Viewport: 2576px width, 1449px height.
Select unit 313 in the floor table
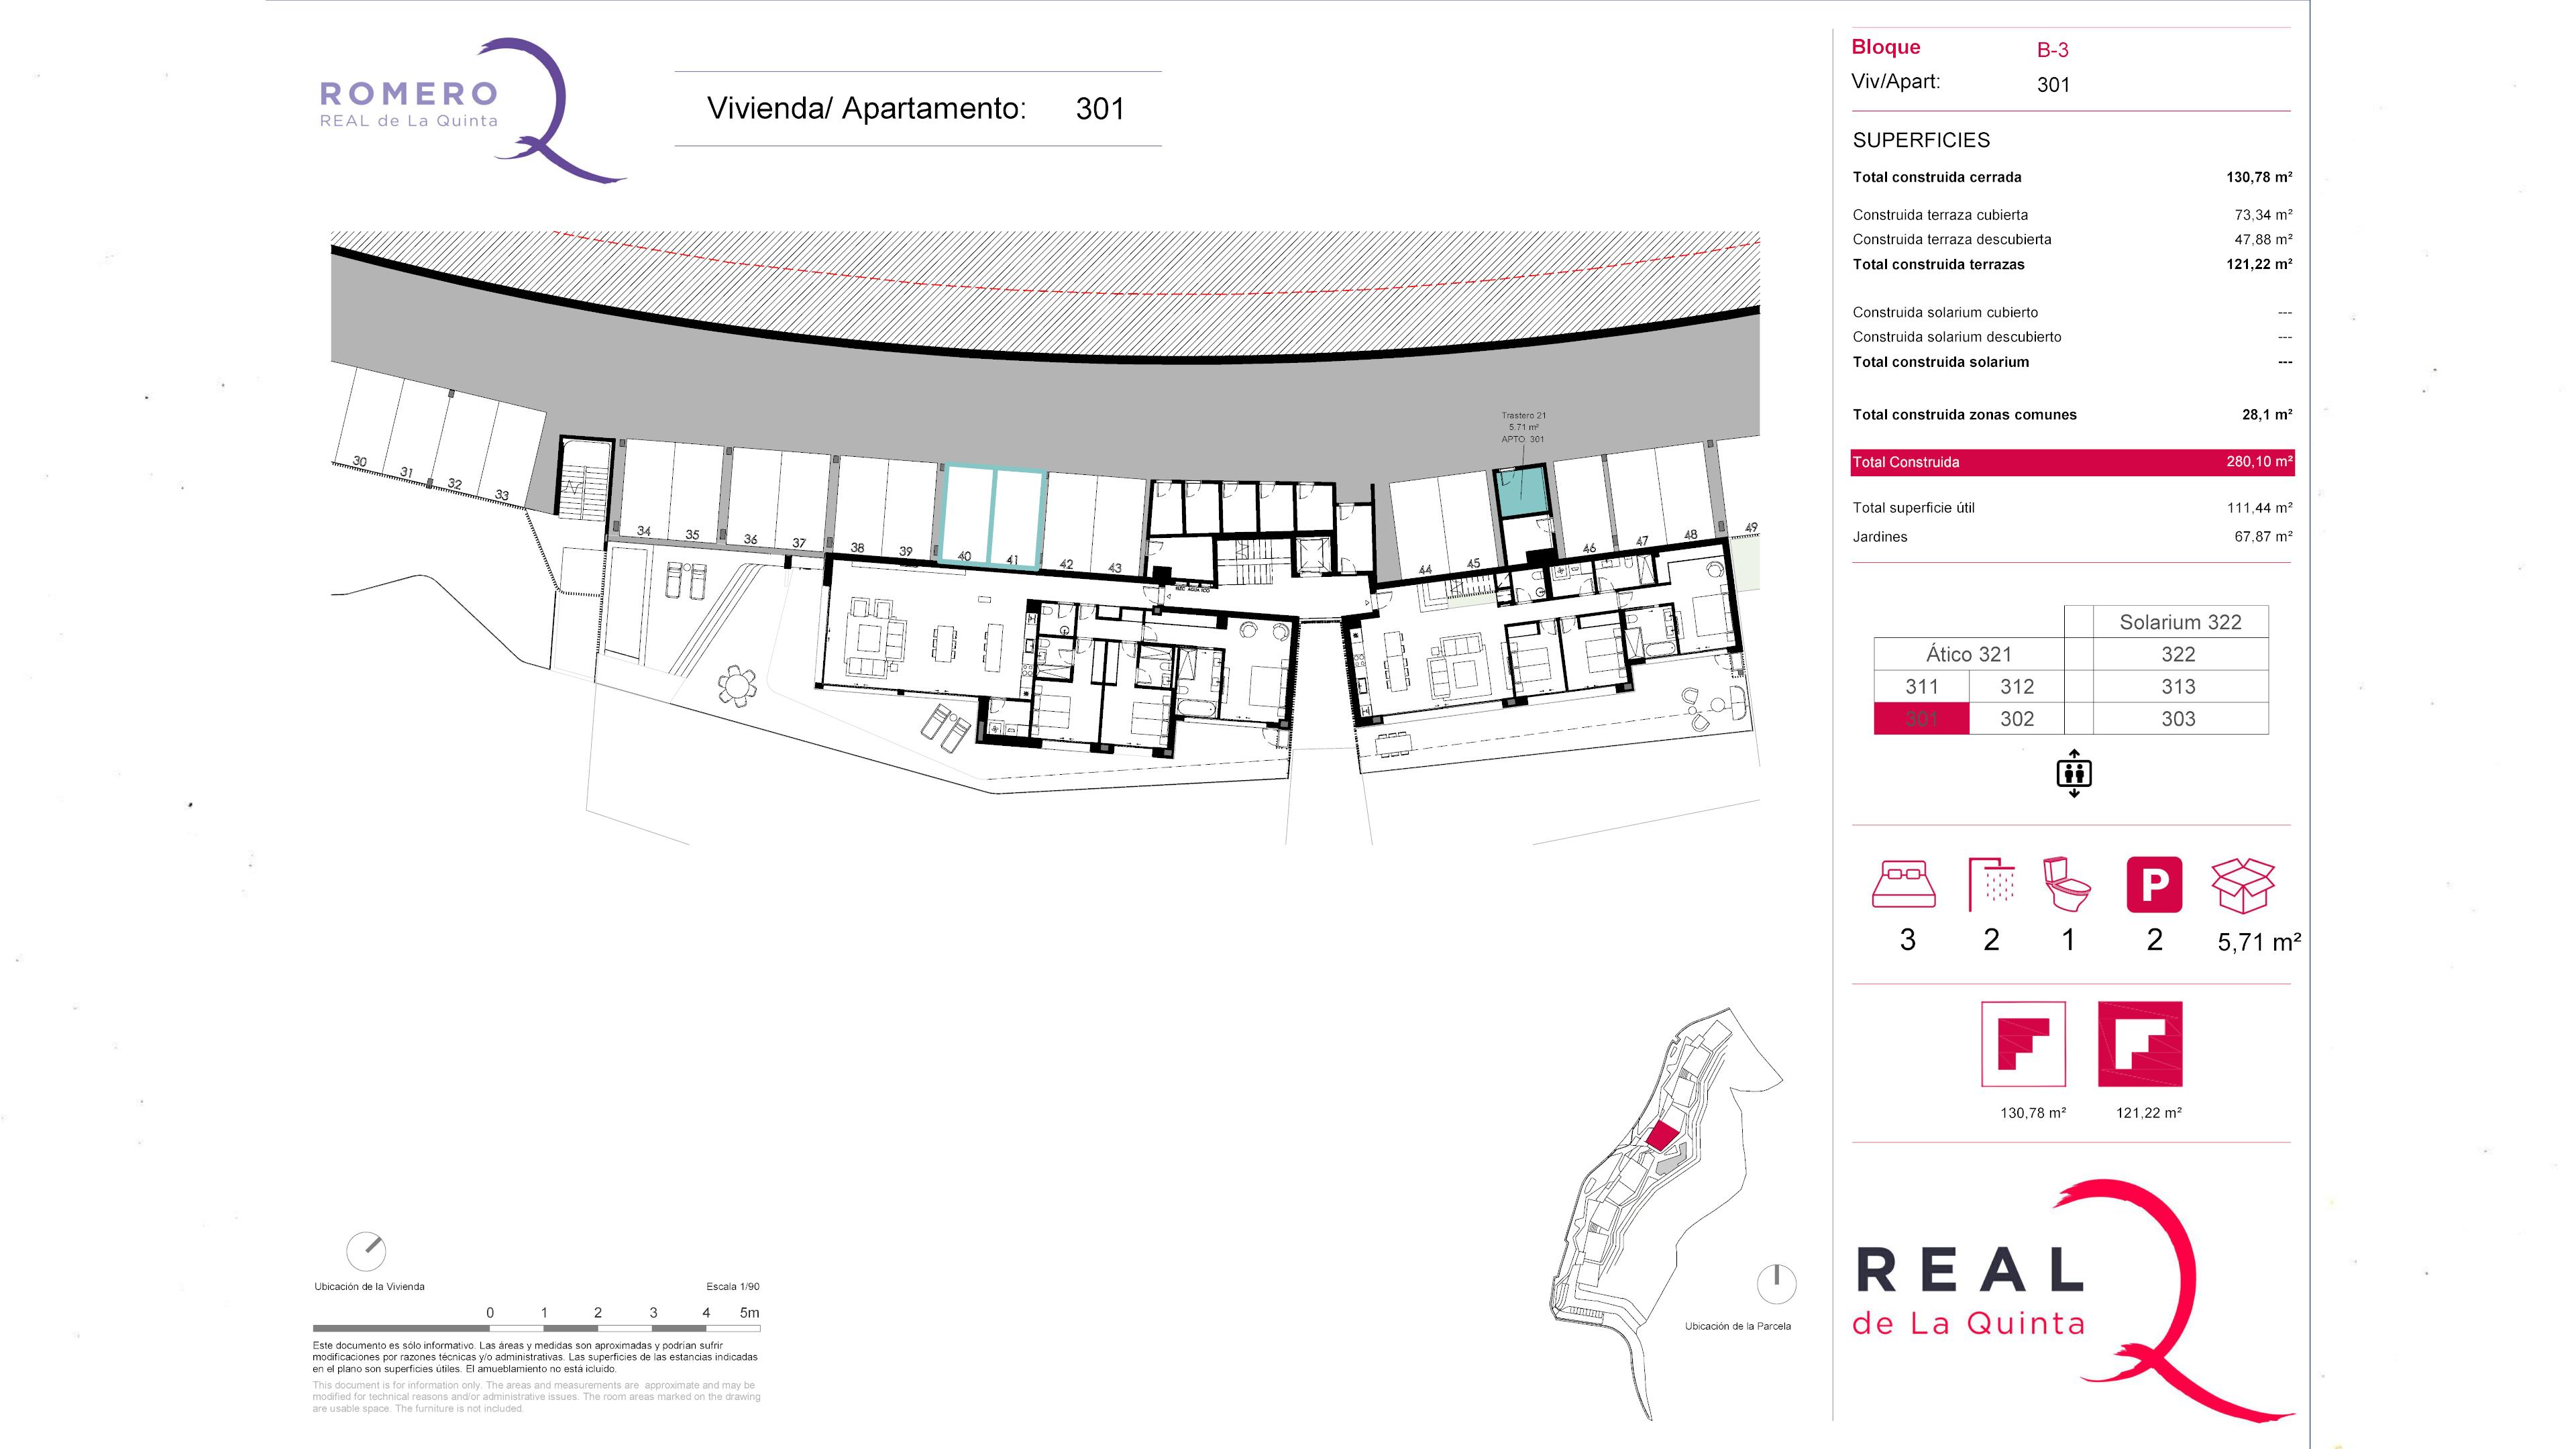pos(2178,686)
